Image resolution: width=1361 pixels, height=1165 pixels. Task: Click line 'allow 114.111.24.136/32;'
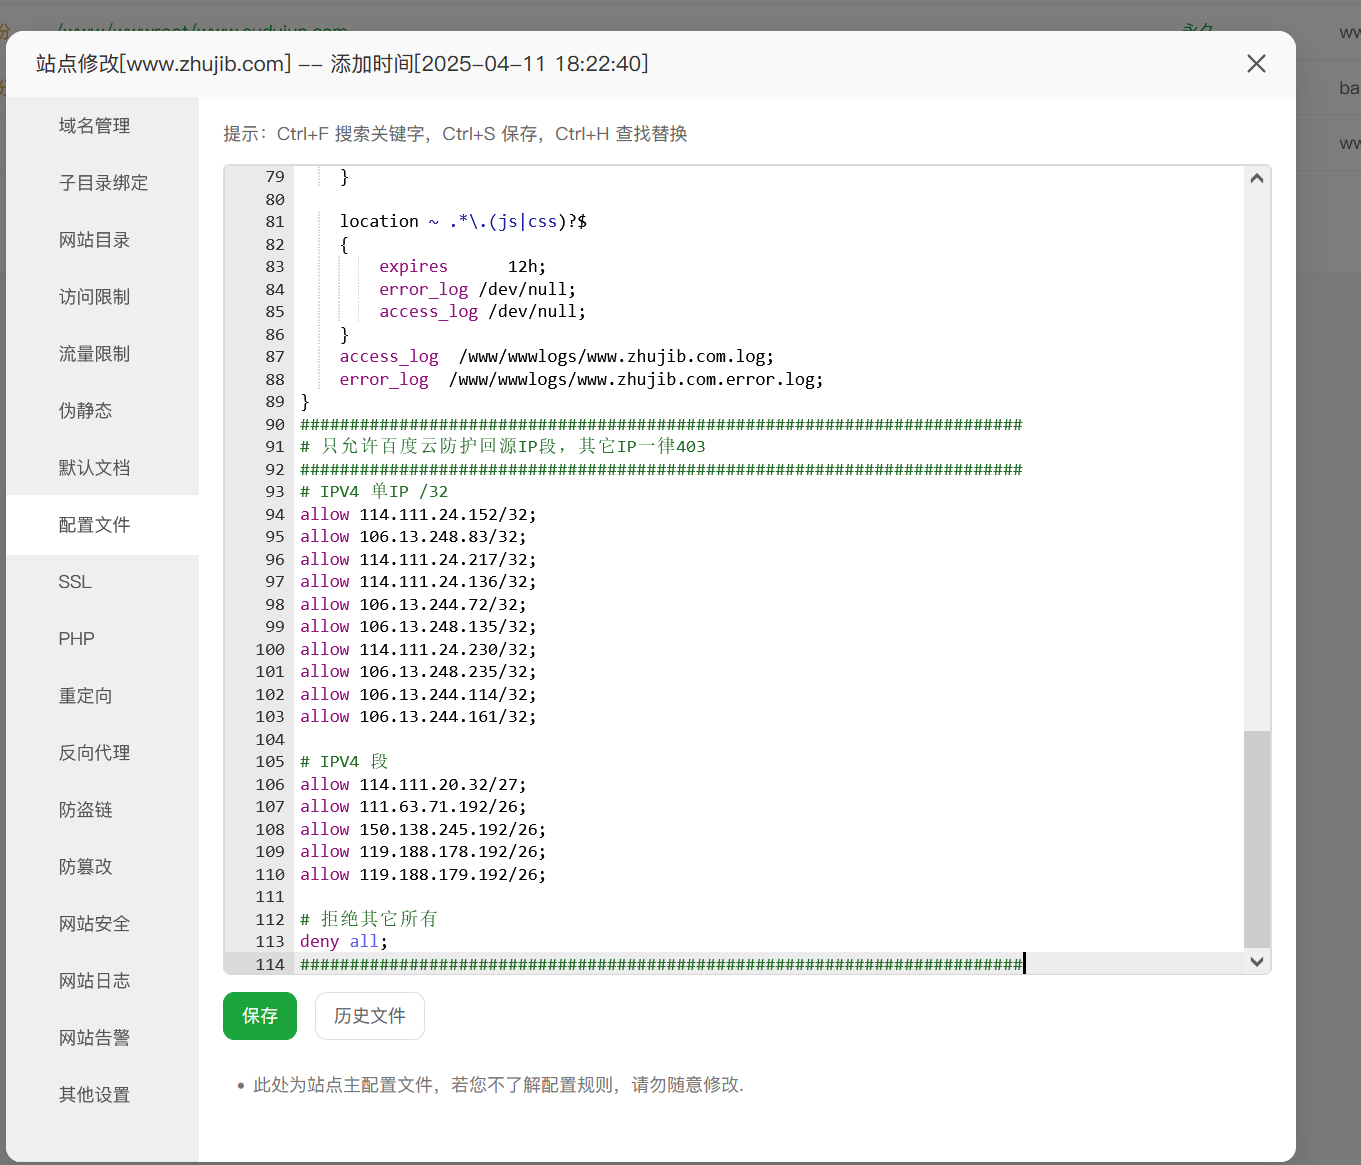click(418, 582)
